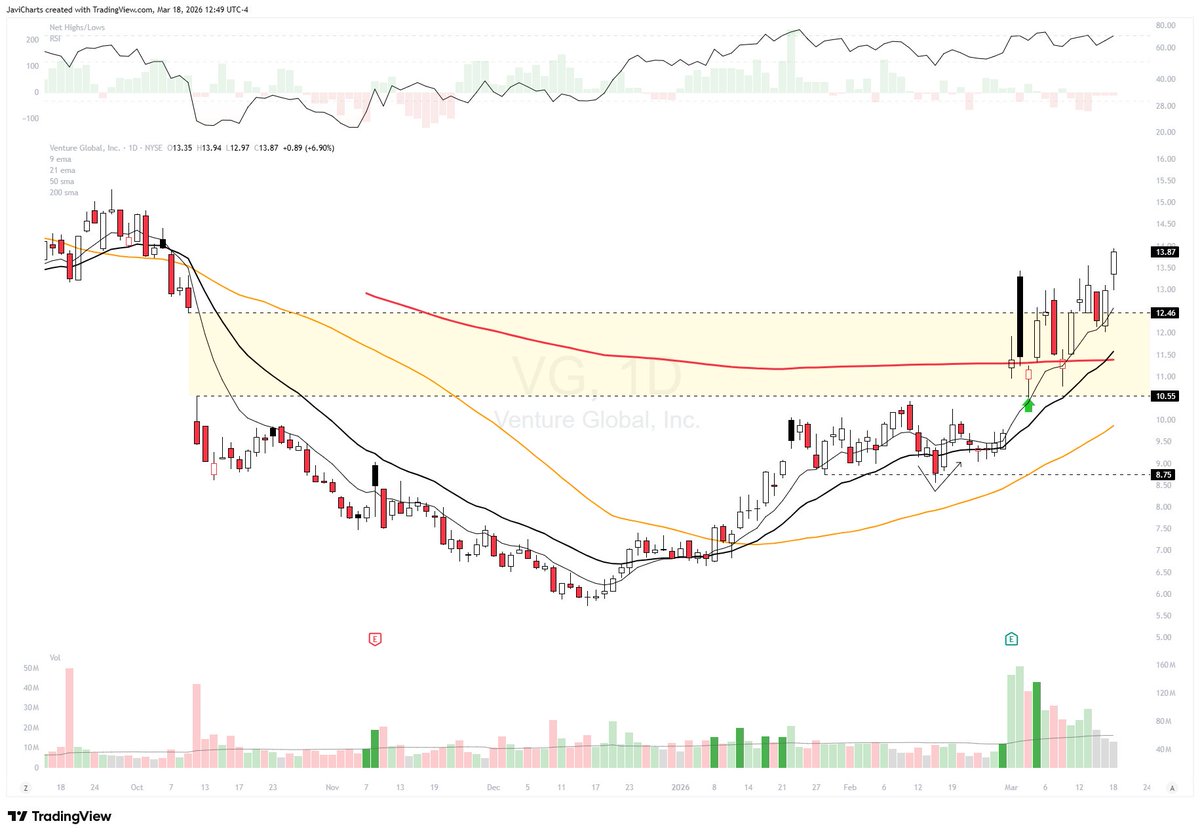
Task: Click the Feb label on the date axis
Action: [x=849, y=788]
